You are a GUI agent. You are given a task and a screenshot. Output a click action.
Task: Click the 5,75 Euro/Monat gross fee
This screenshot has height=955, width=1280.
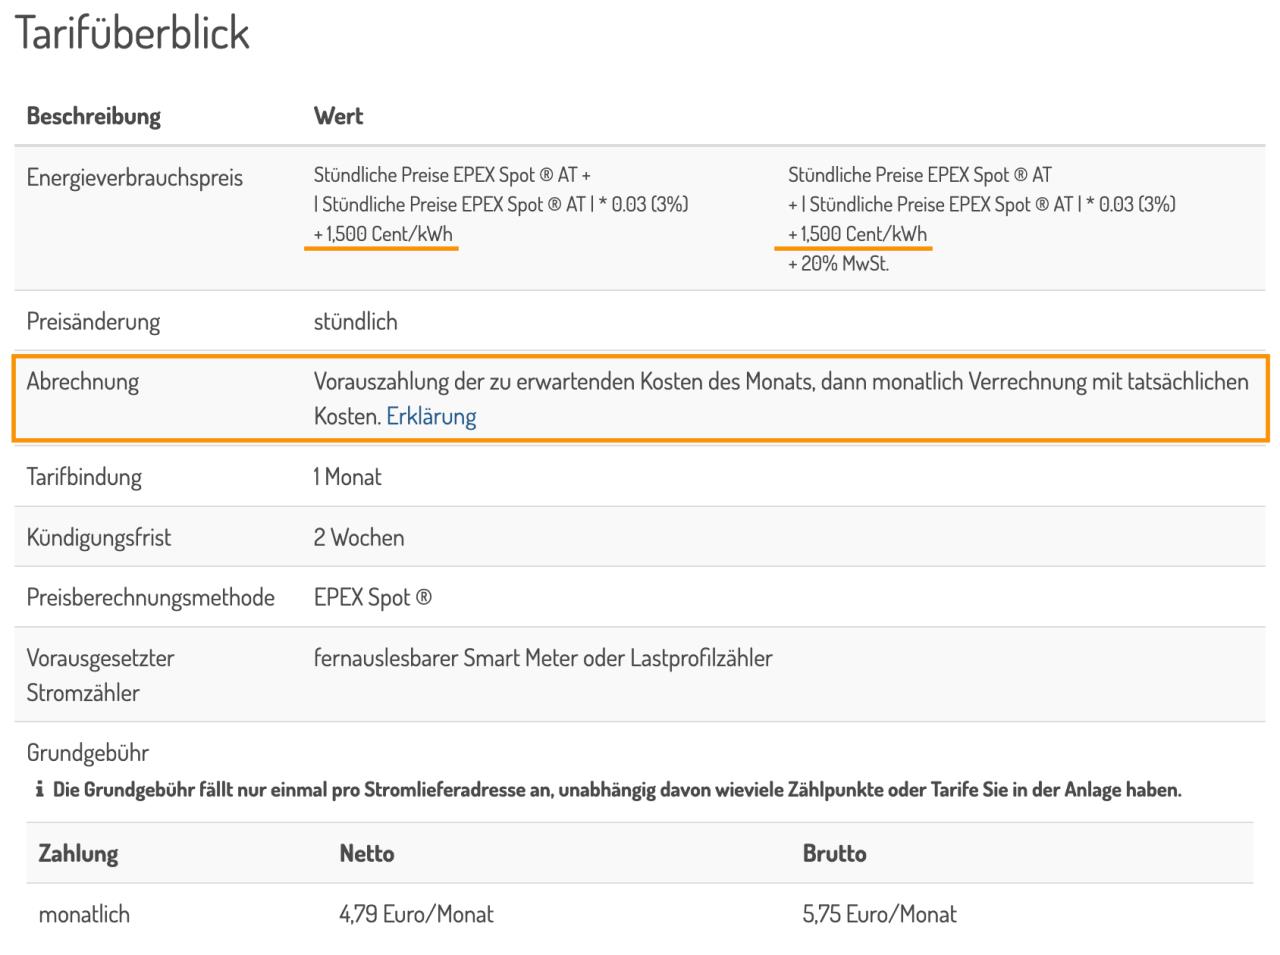pos(879,914)
